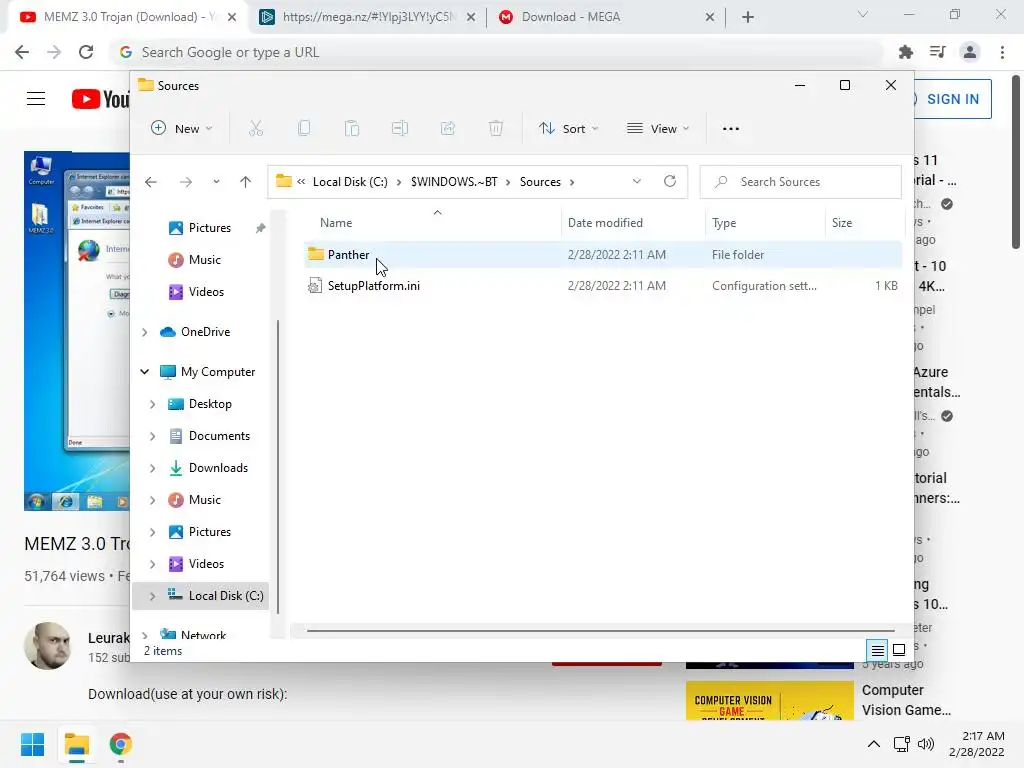Select Videos under My Computer
This screenshot has width=1024, height=768.
206,564
